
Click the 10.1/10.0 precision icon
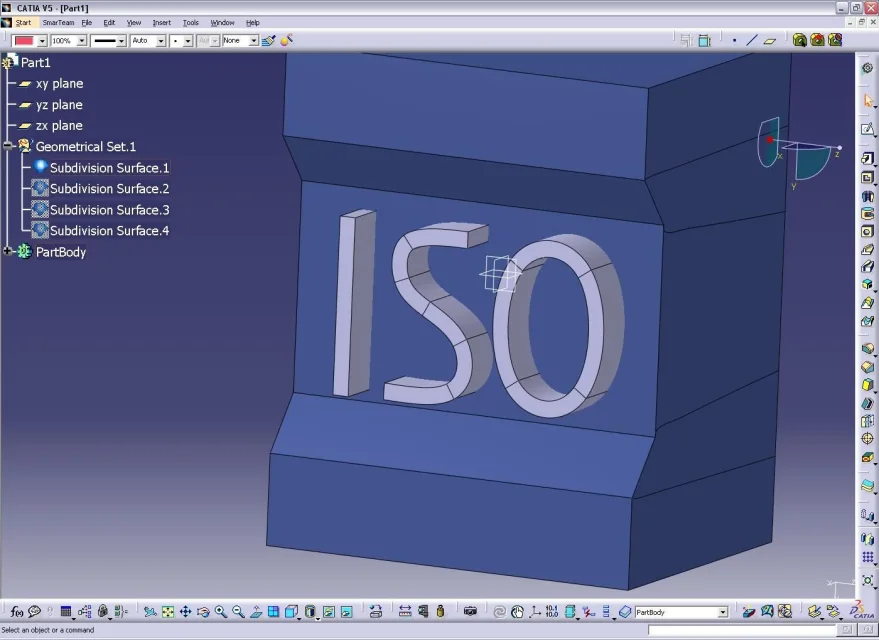(552, 611)
